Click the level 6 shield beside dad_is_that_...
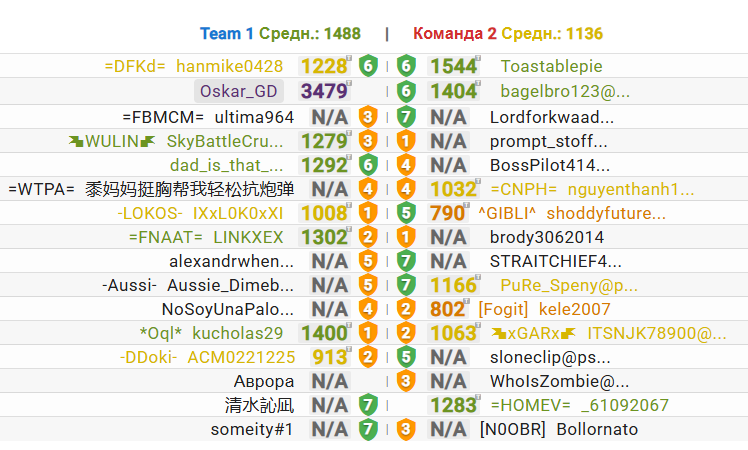The width and height of the screenshot is (748, 450). click(368, 165)
